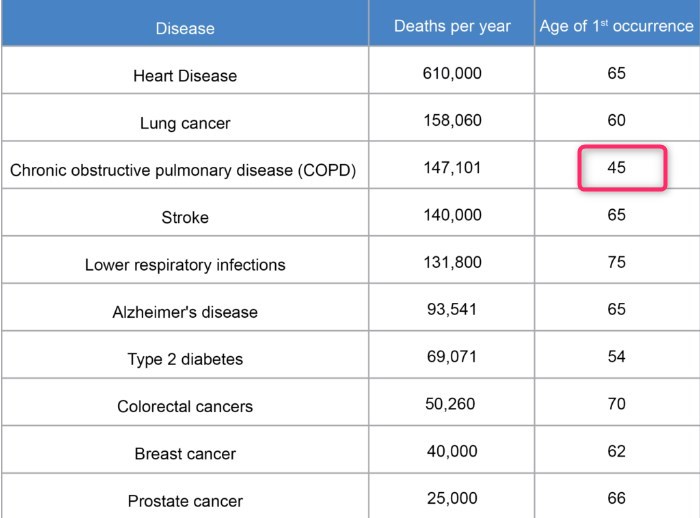
Task: Click the Lower respiratory infections cell
Action: tap(185, 265)
